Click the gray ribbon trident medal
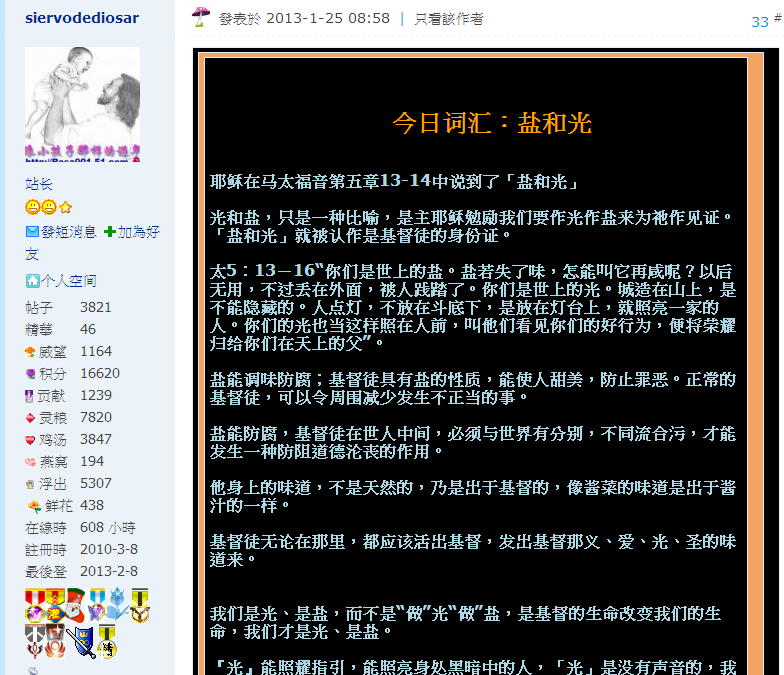Image resolution: width=784 pixels, height=675 pixels. 34,641
